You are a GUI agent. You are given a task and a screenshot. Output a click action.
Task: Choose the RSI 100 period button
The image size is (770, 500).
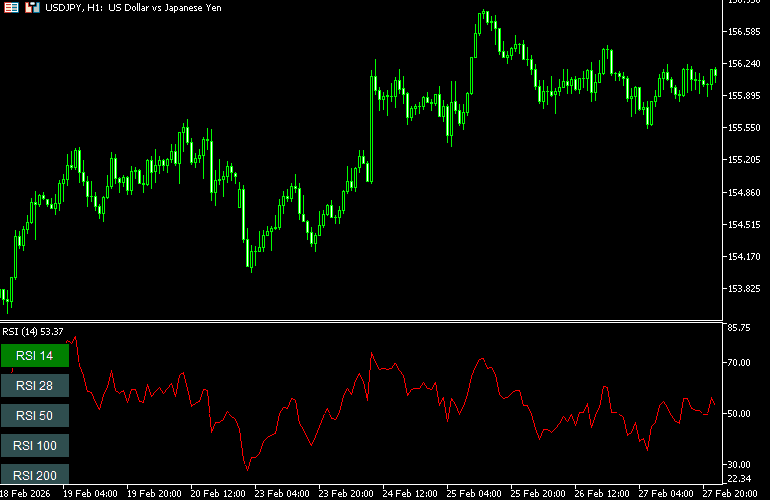pyautogui.click(x=35, y=446)
